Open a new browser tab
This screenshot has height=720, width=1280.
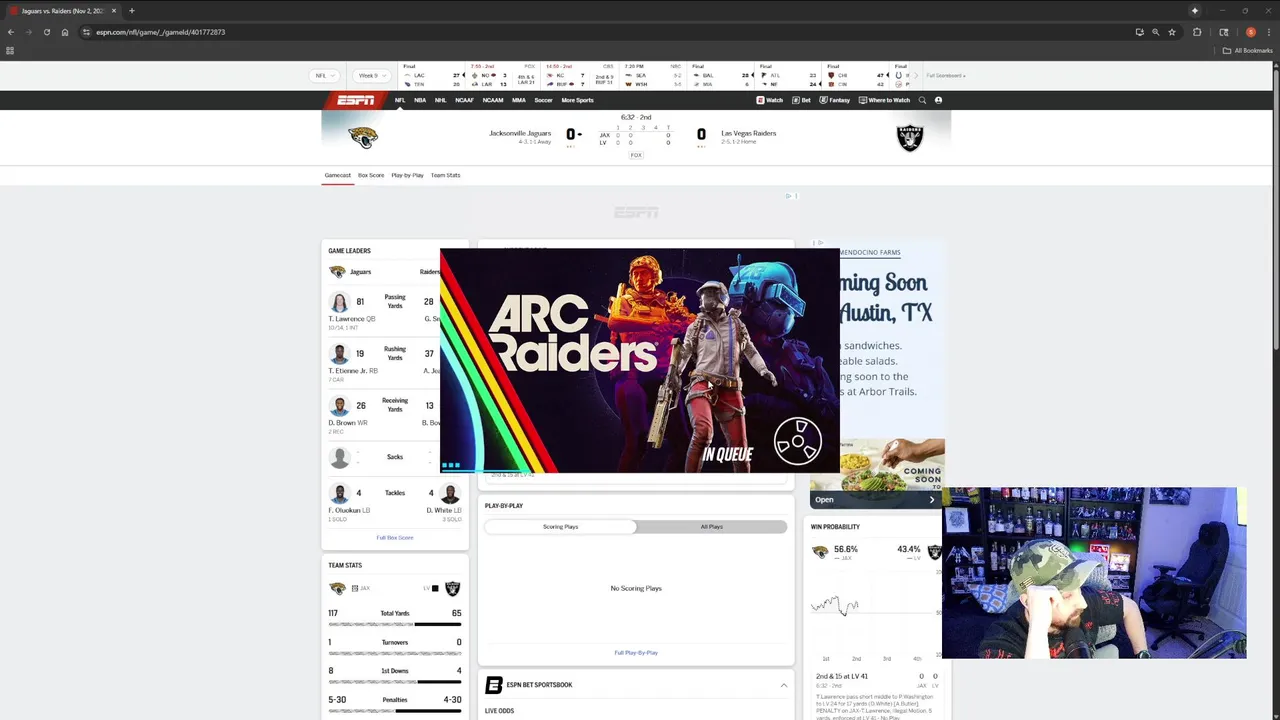(131, 11)
